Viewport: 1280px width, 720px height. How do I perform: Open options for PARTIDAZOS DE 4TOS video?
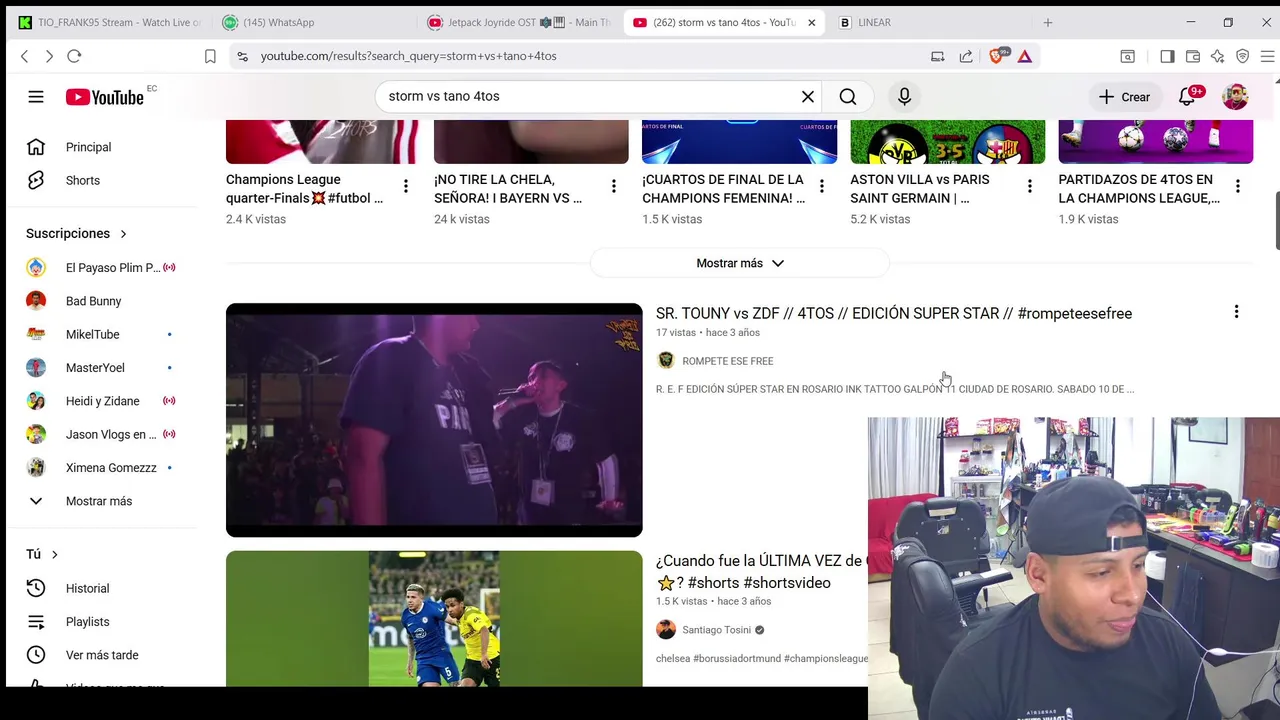pos(1238,186)
